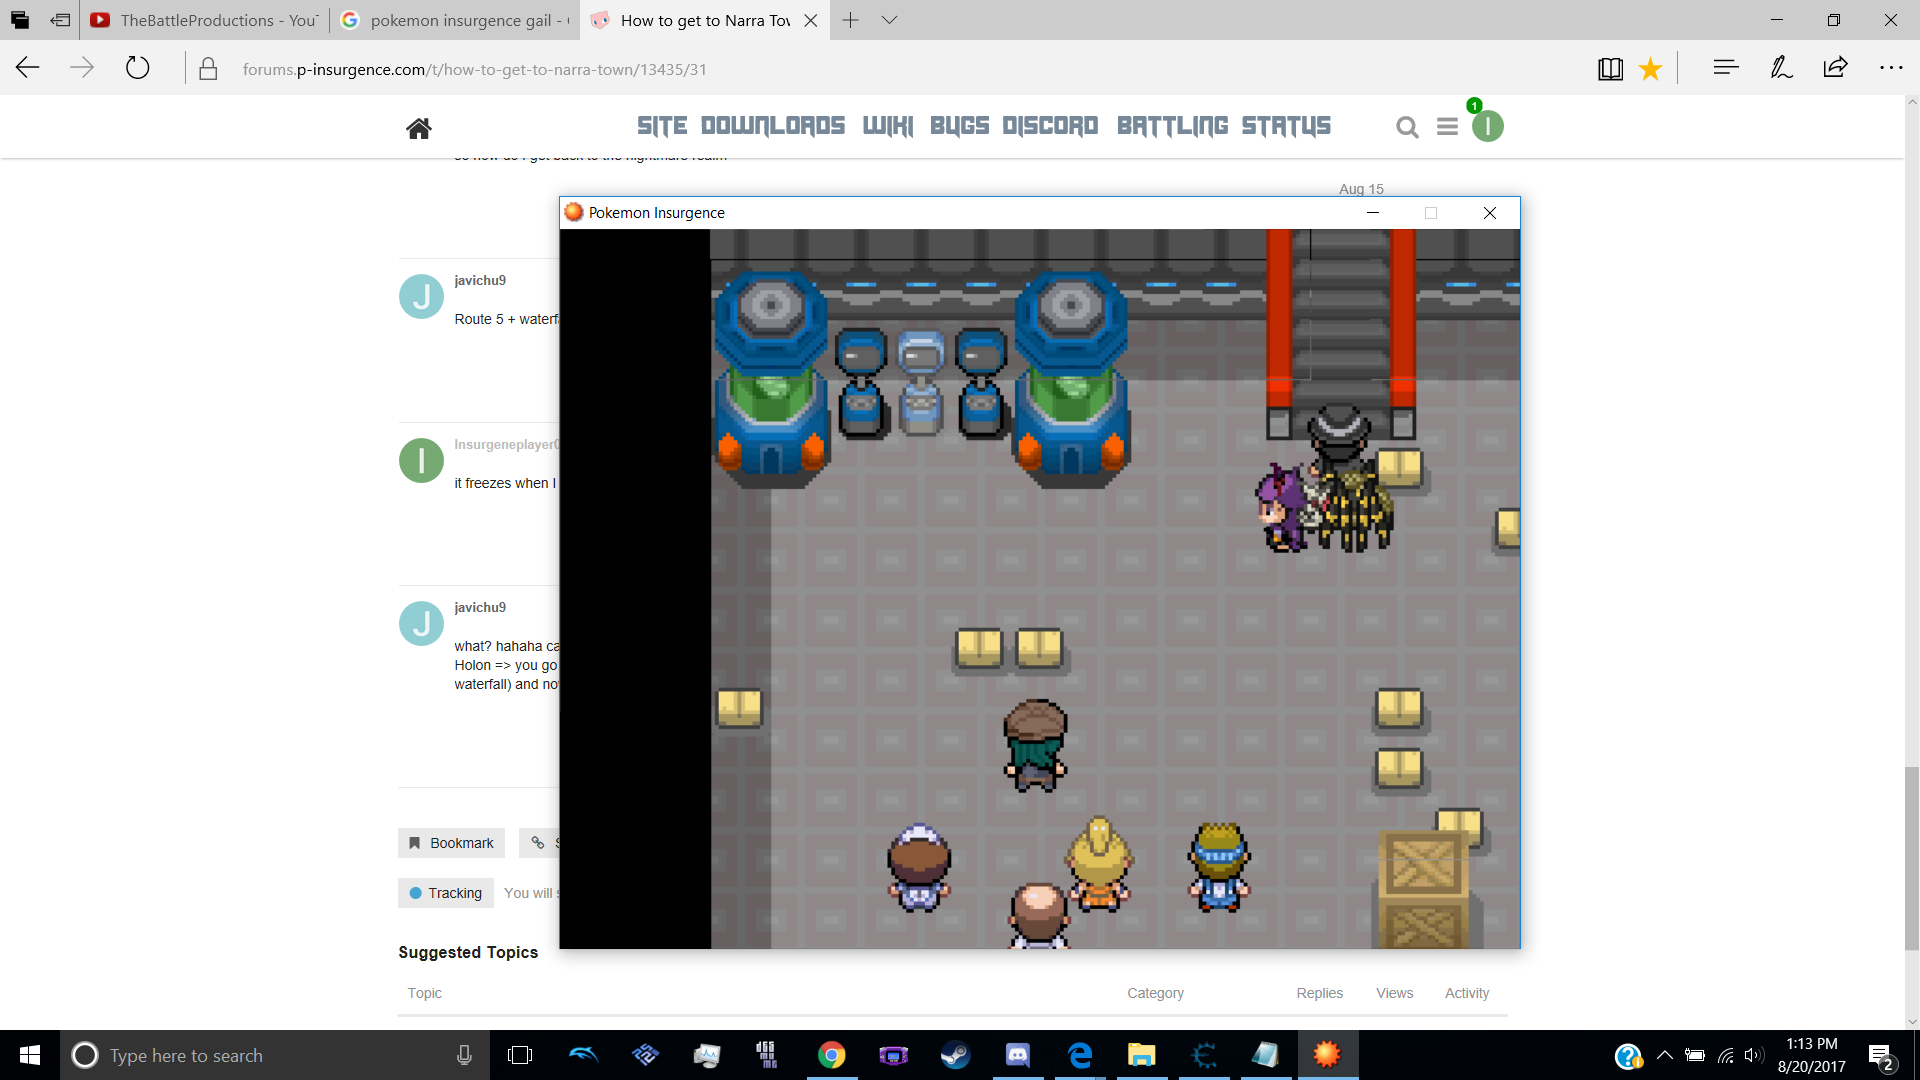Open the green user avatar menu
Screen dimensions: 1920x1080
pos(1487,126)
